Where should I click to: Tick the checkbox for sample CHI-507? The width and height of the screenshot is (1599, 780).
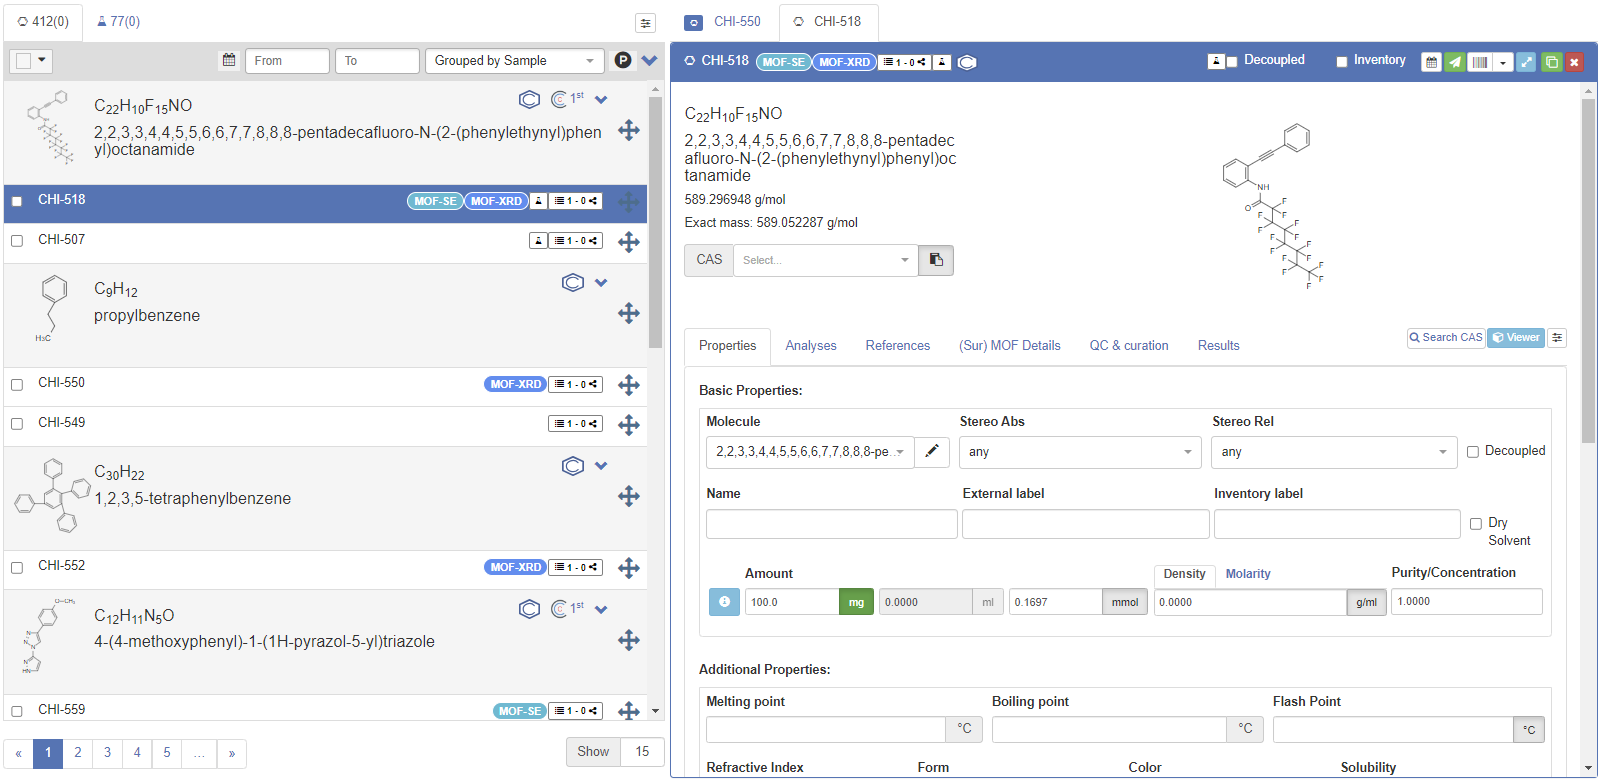[x=17, y=241]
